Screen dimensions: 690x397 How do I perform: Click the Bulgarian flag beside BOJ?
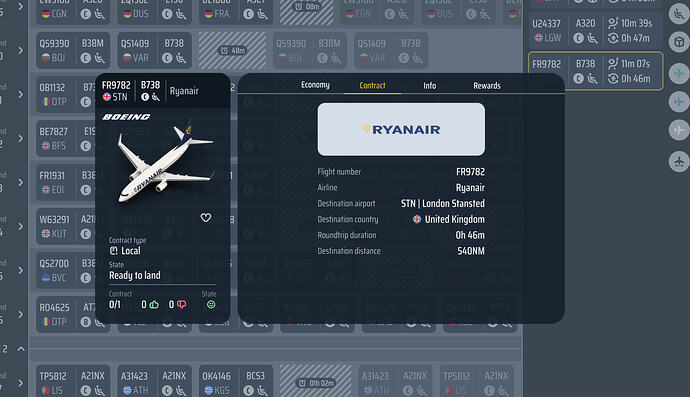click(x=46, y=58)
